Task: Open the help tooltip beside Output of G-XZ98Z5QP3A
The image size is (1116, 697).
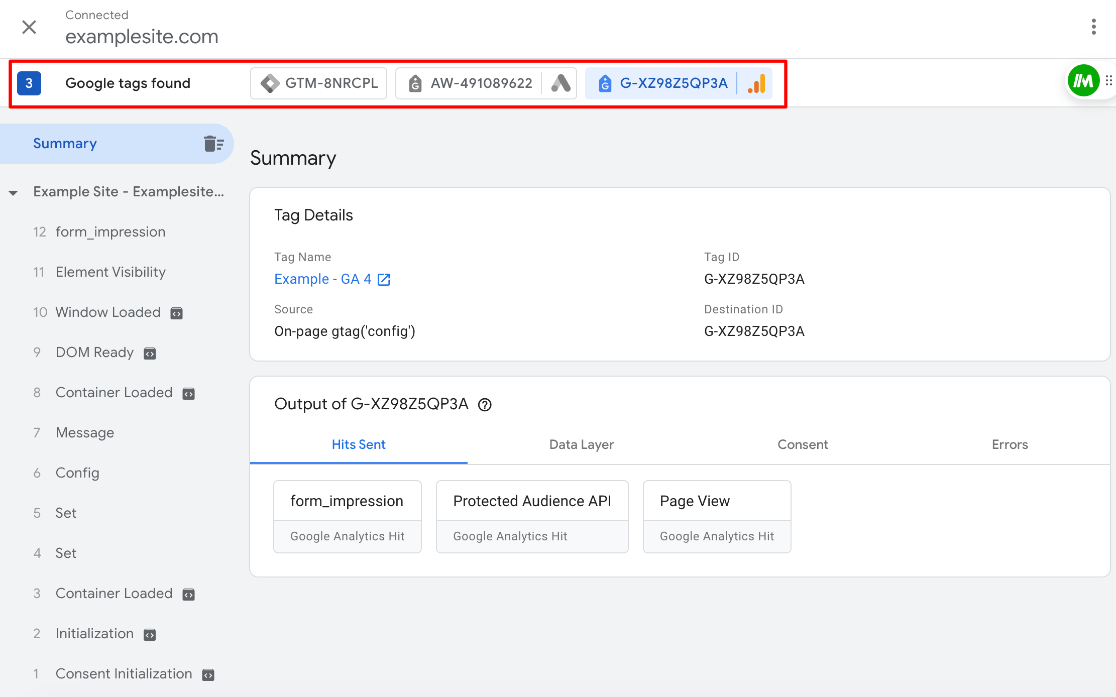Action: tap(485, 405)
